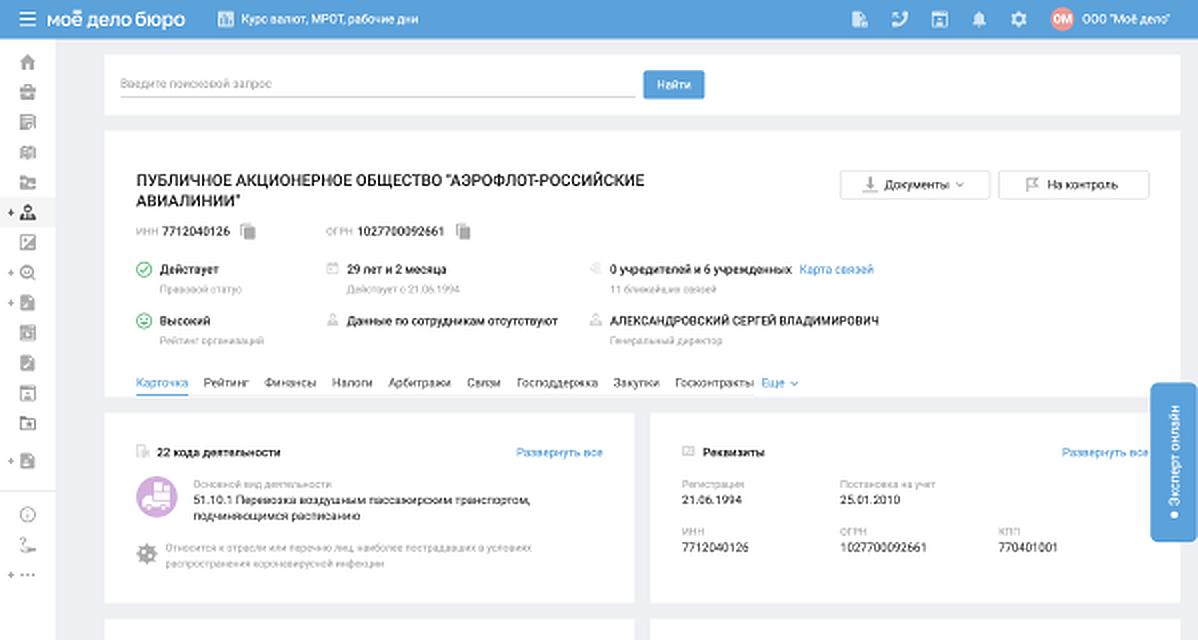
Task: Expand the Ещё tabs dropdown
Action: click(x=779, y=383)
